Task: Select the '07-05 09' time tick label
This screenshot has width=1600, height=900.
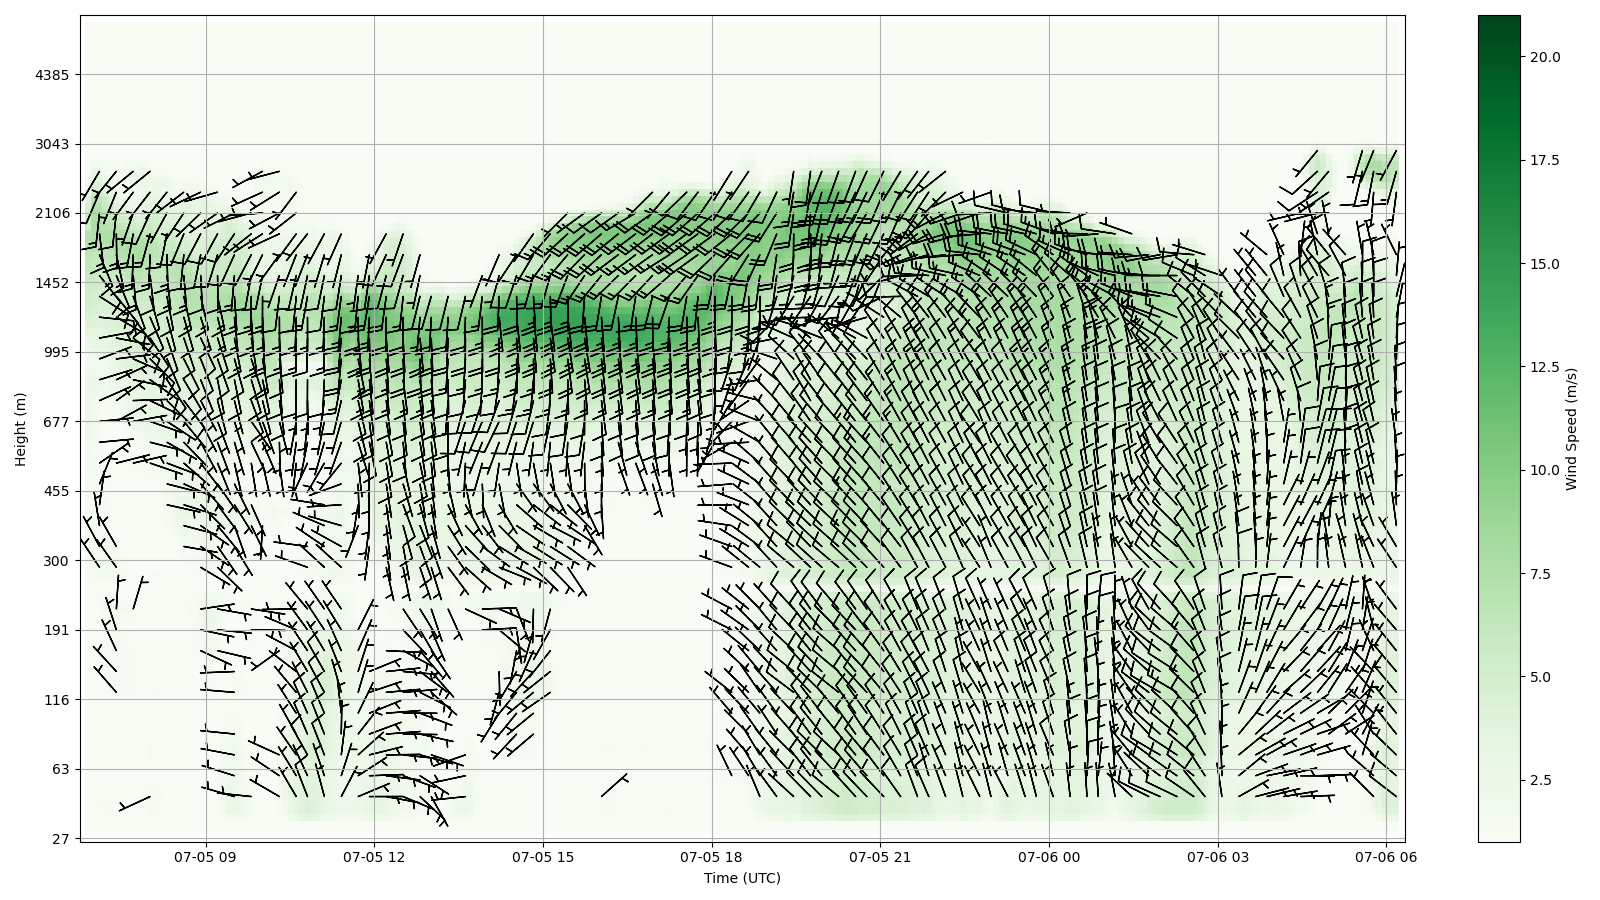Action: tap(205, 857)
